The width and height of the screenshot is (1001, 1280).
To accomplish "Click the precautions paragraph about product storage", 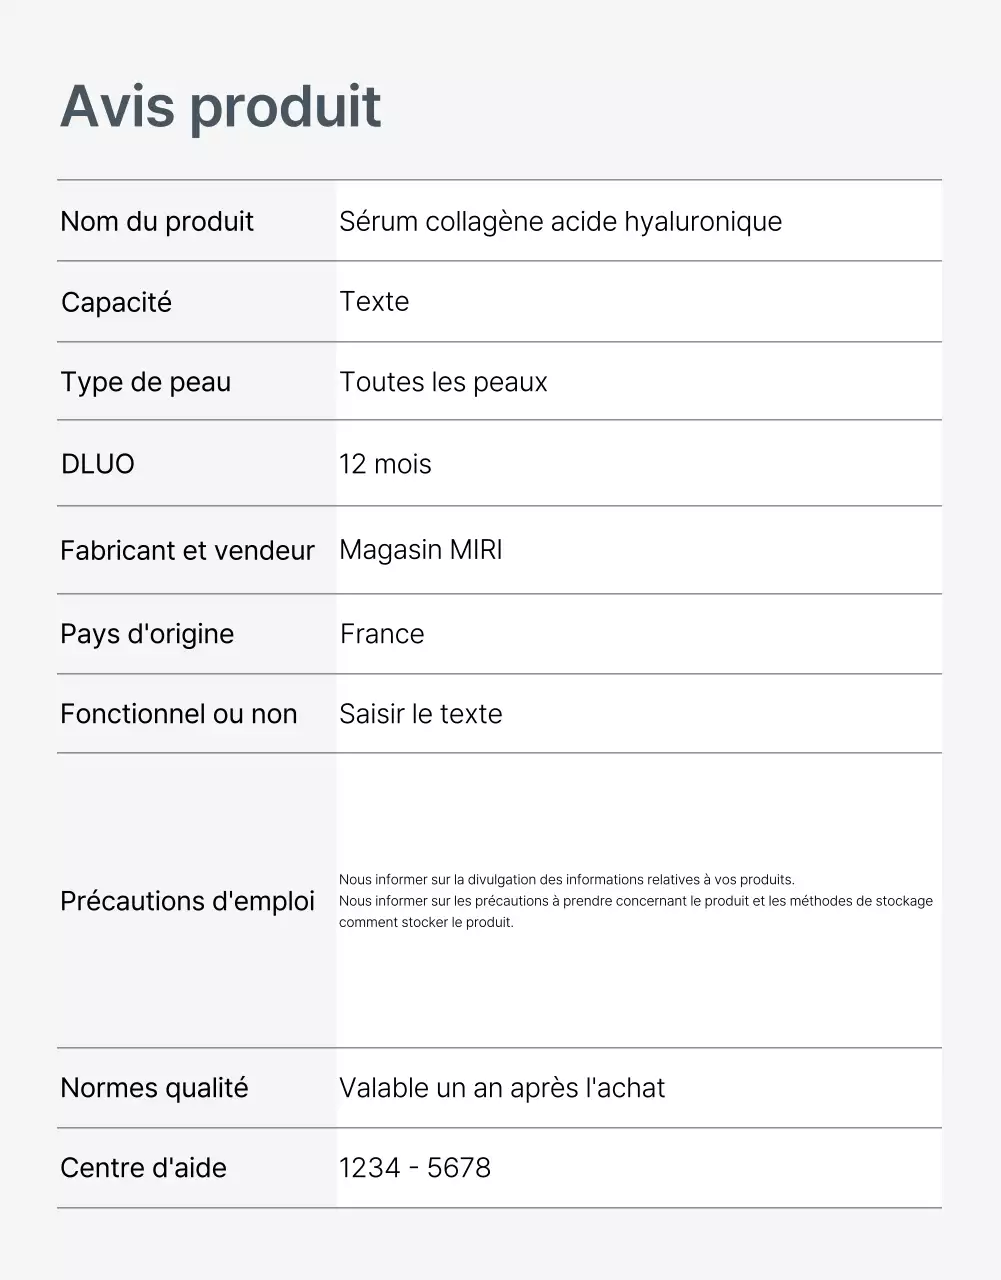I will [635, 901].
